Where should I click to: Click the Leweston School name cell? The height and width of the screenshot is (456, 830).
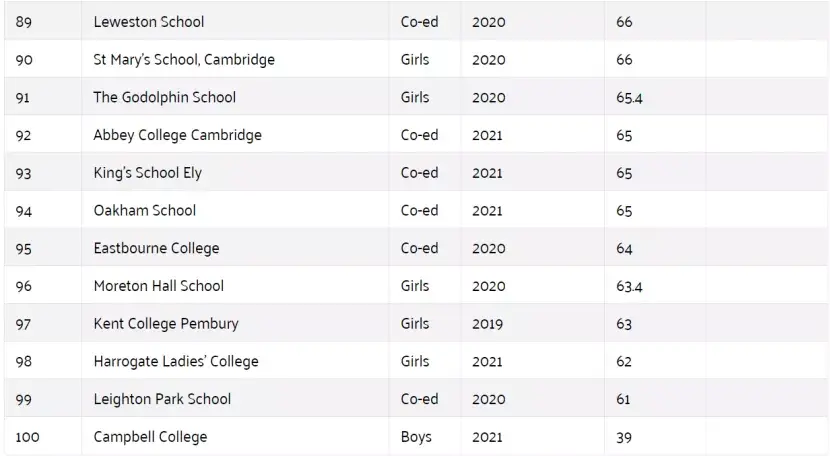tap(148, 22)
